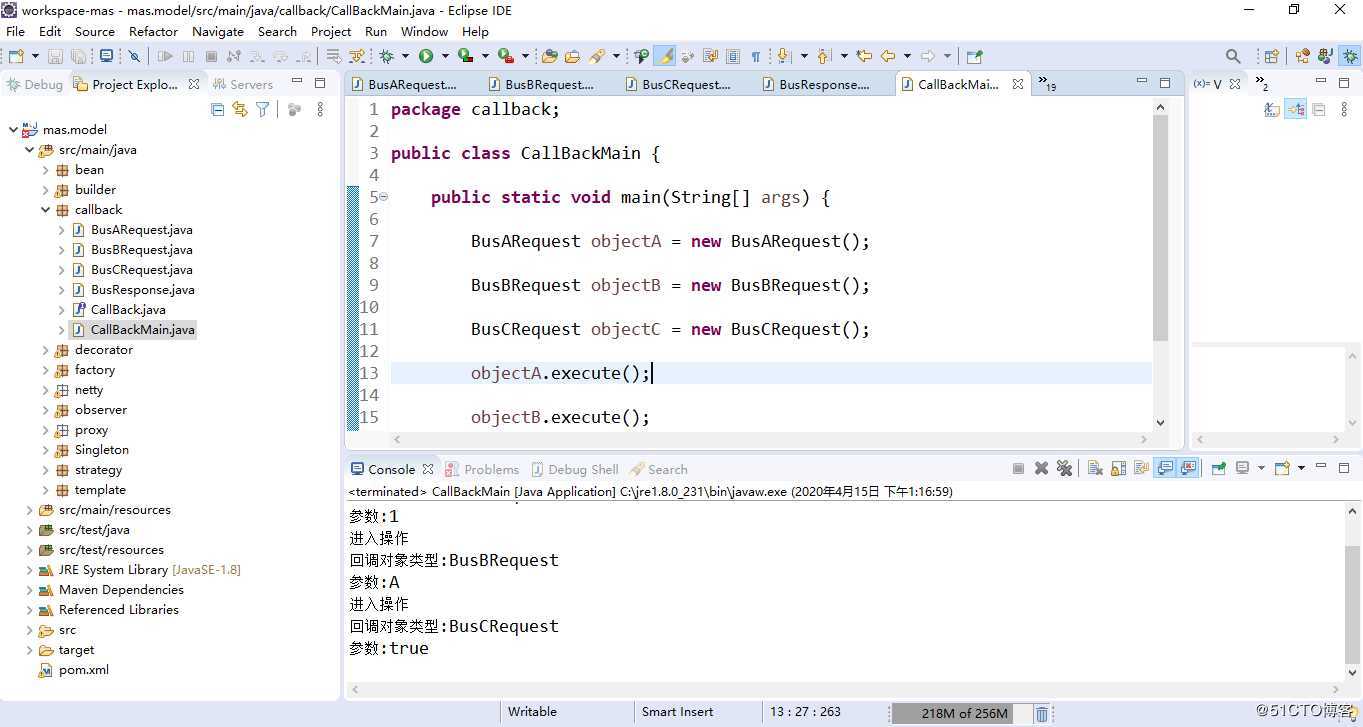
Task: Toggle Mark Occurrences highlighter icon
Action: [x=665, y=57]
